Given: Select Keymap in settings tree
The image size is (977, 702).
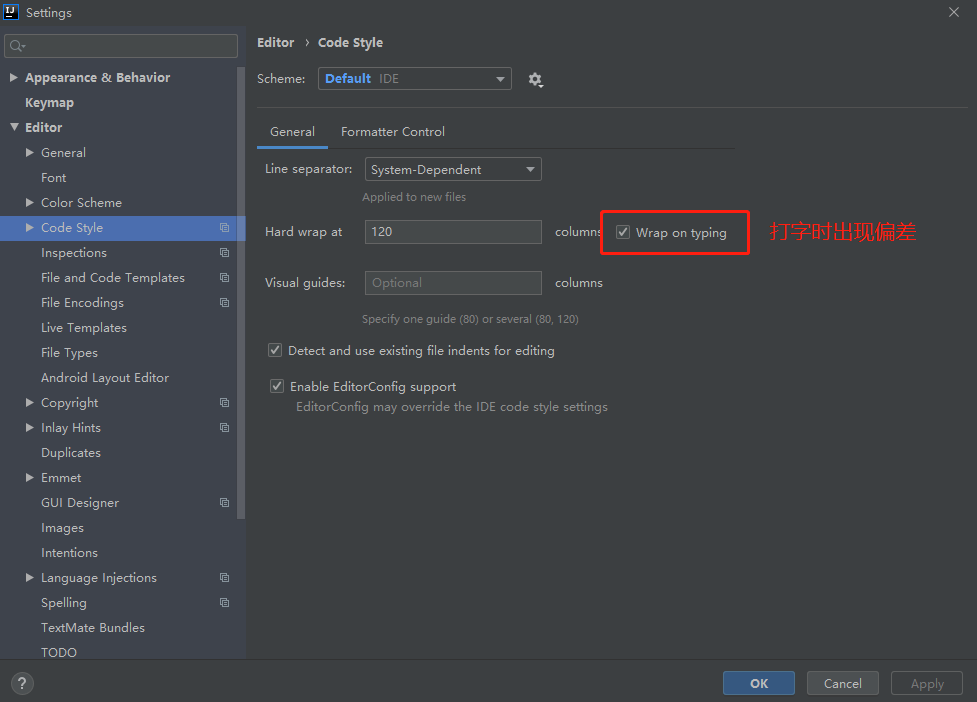Looking at the screenshot, I should pos(49,103).
